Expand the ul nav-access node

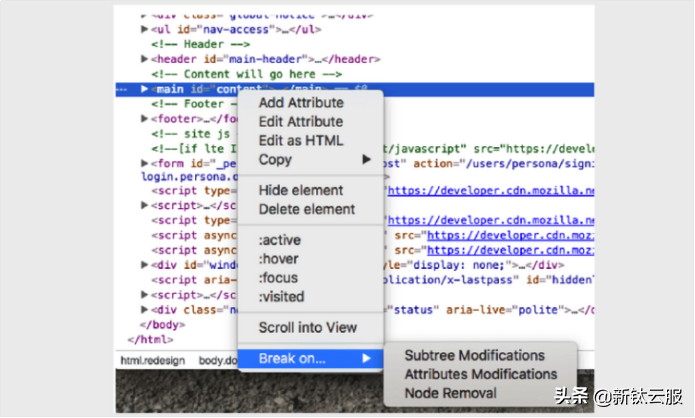pos(144,30)
